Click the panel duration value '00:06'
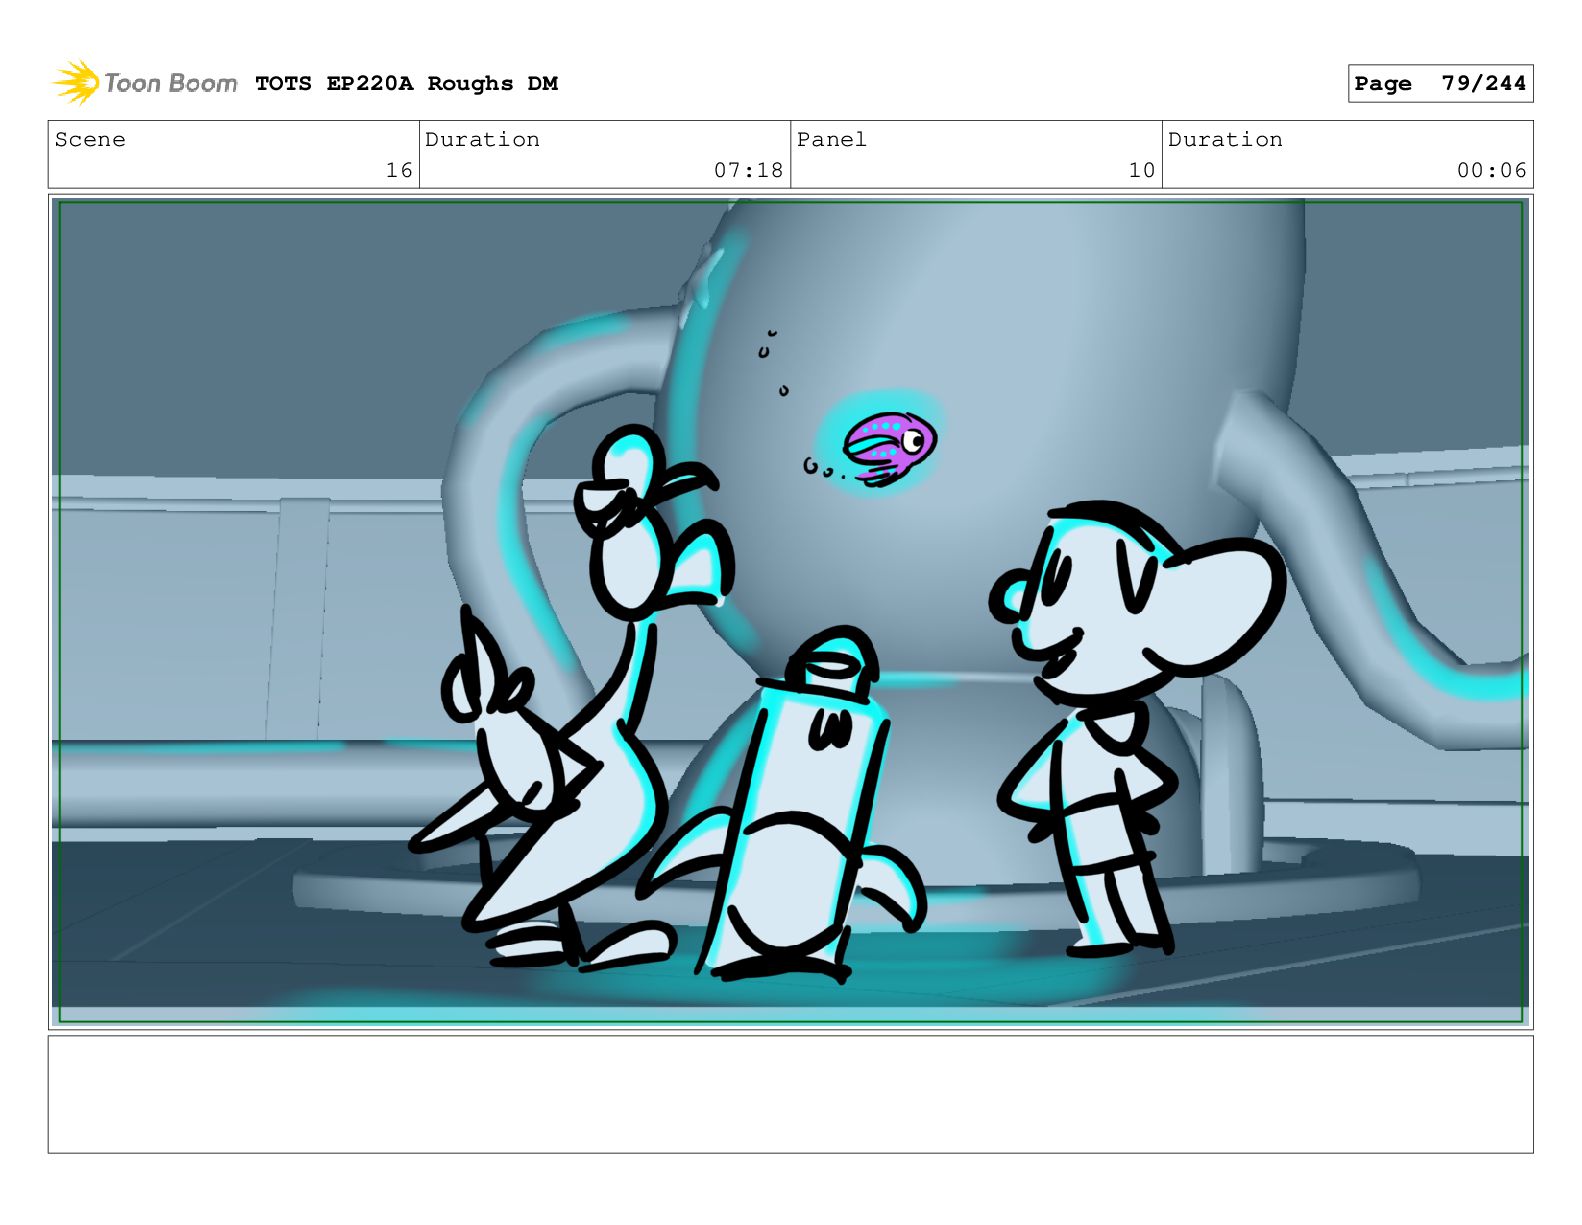 (1491, 171)
